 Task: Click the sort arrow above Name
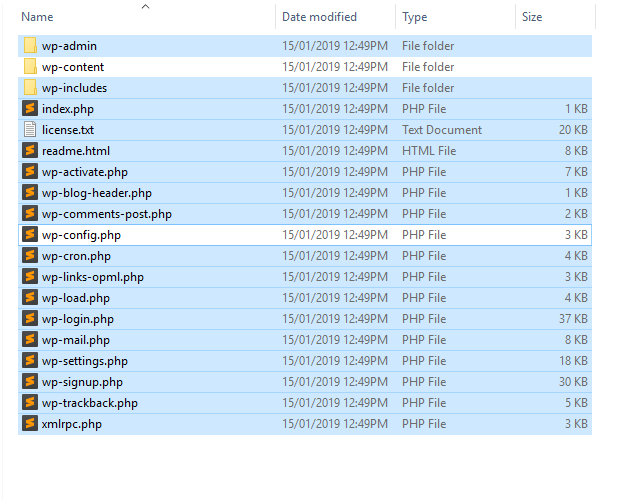[146, 6]
